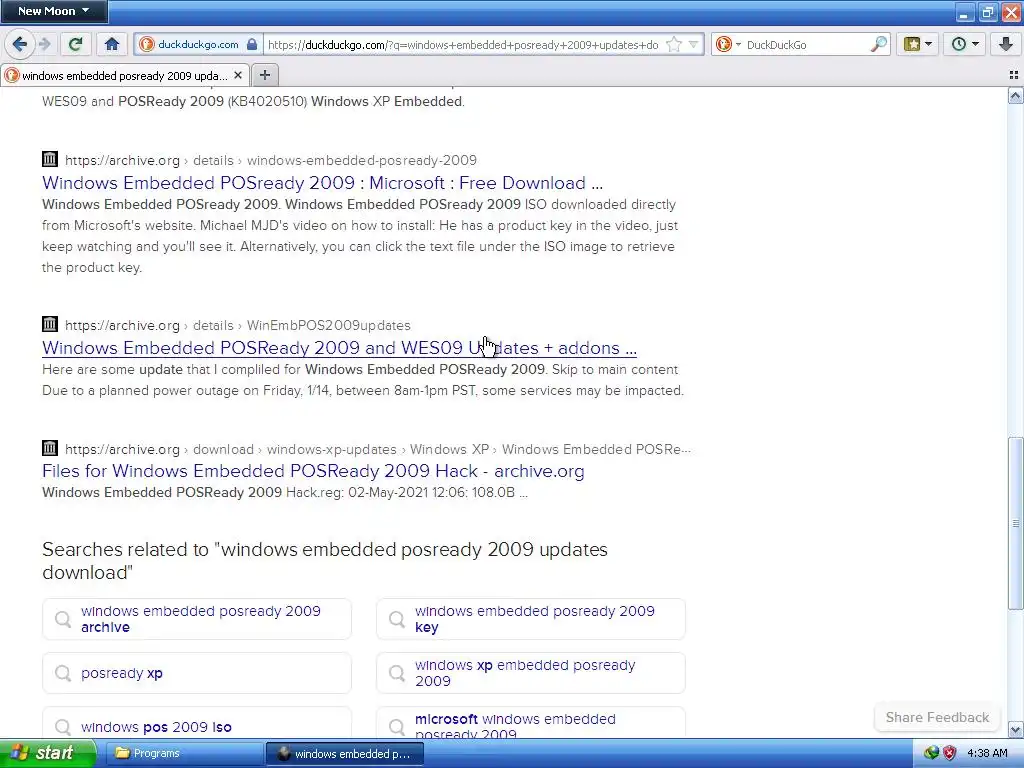Click the 4:38 AM system clock
The height and width of the screenshot is (768, 1024).
987,754
